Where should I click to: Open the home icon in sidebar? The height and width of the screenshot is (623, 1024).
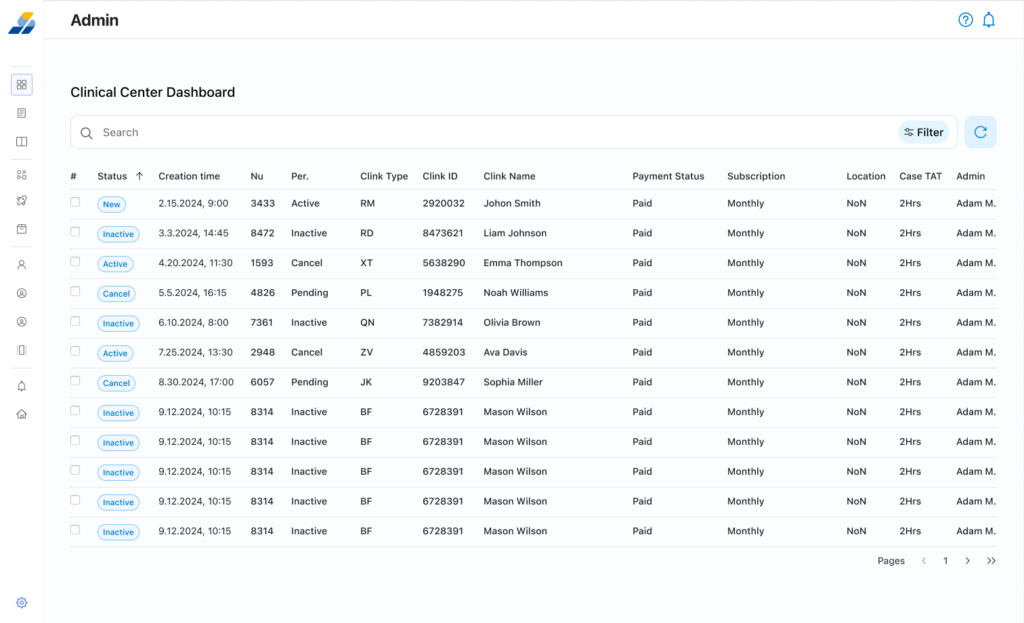point(22,414)
